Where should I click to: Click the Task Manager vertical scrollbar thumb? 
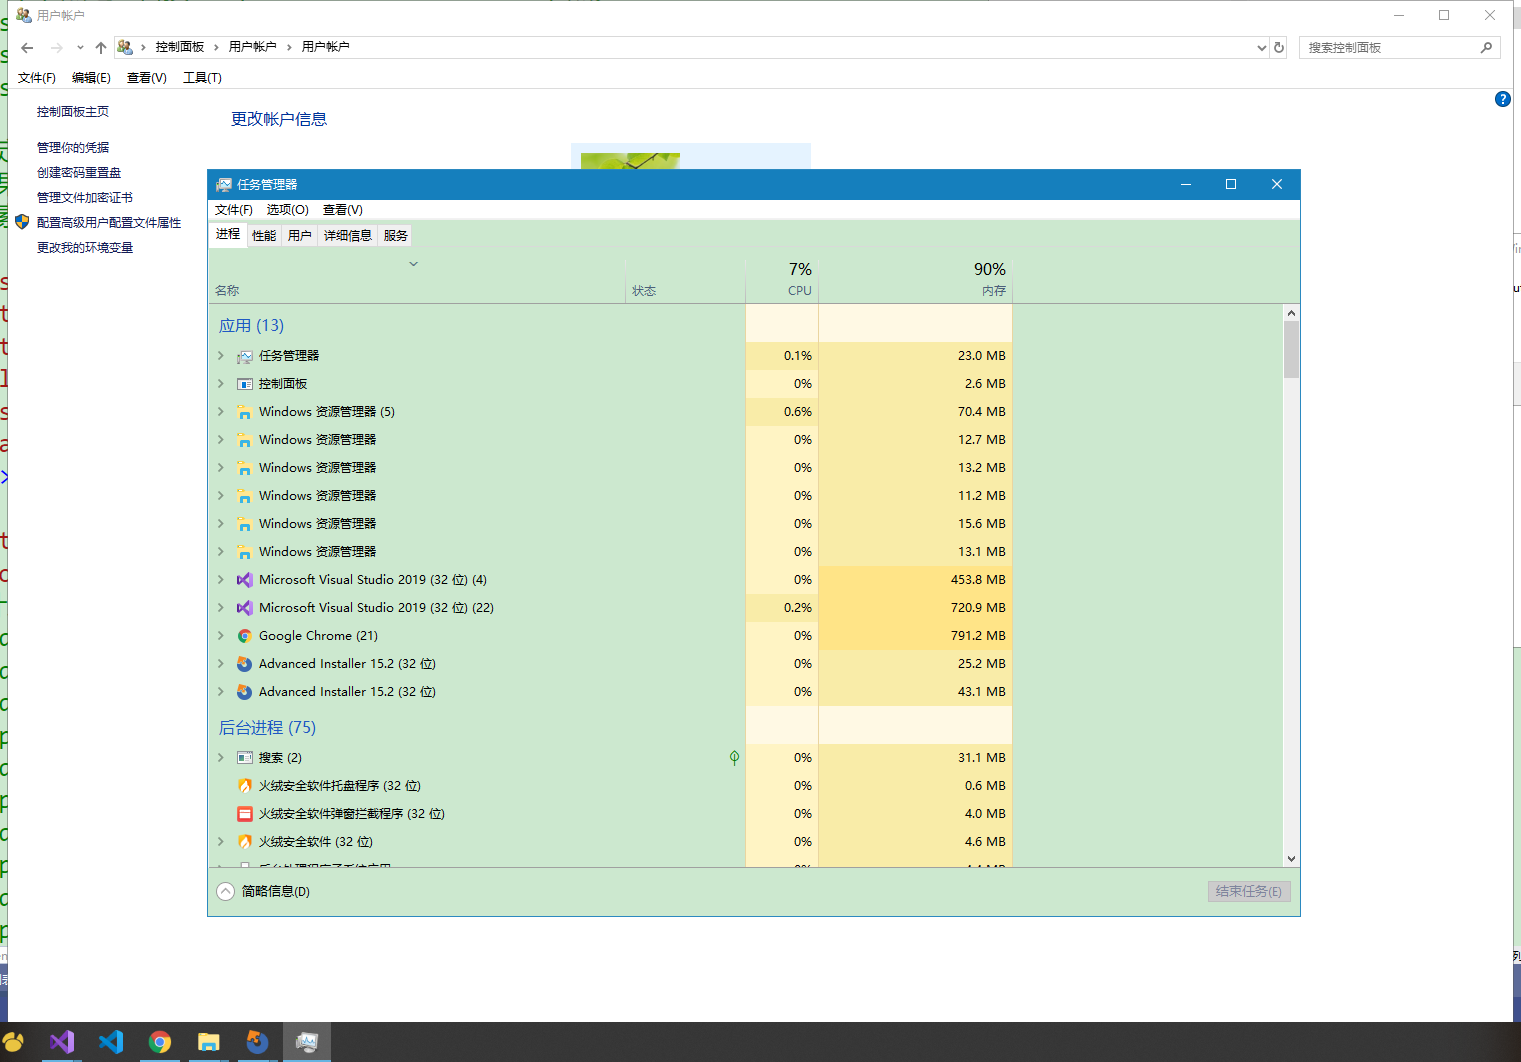(1291, 349)
